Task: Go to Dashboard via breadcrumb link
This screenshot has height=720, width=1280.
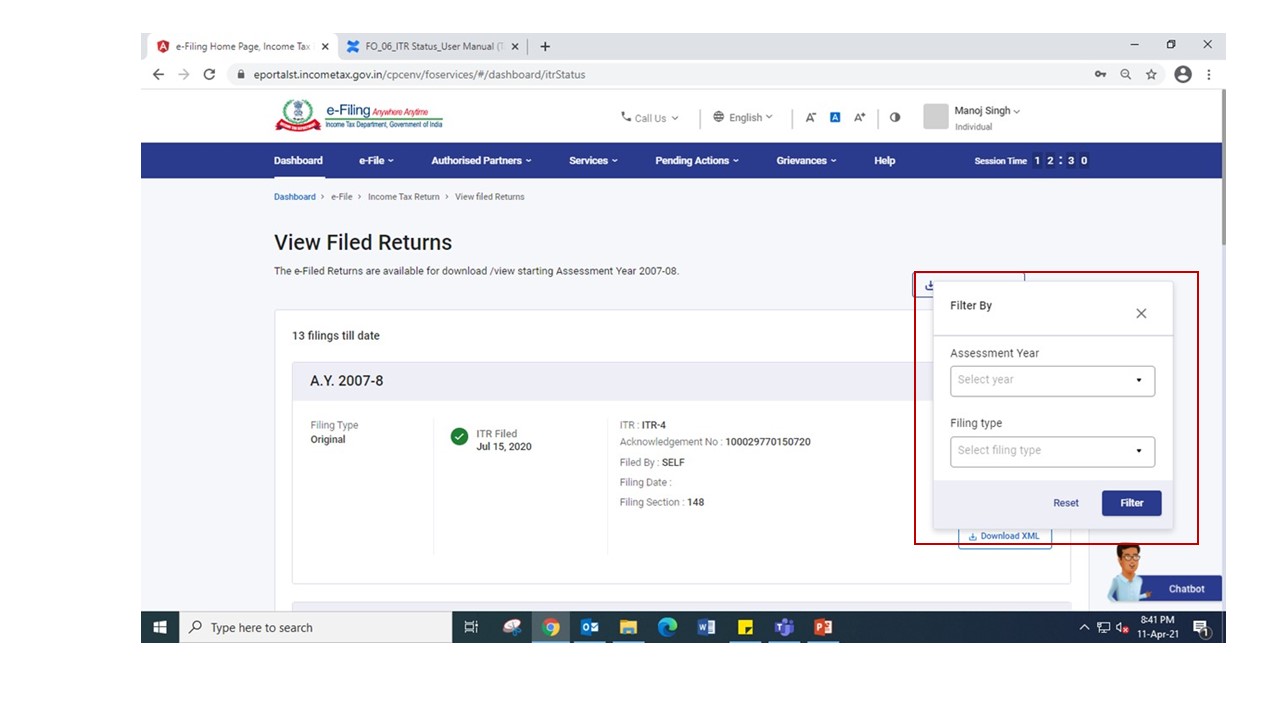Action: pos(294,197)
